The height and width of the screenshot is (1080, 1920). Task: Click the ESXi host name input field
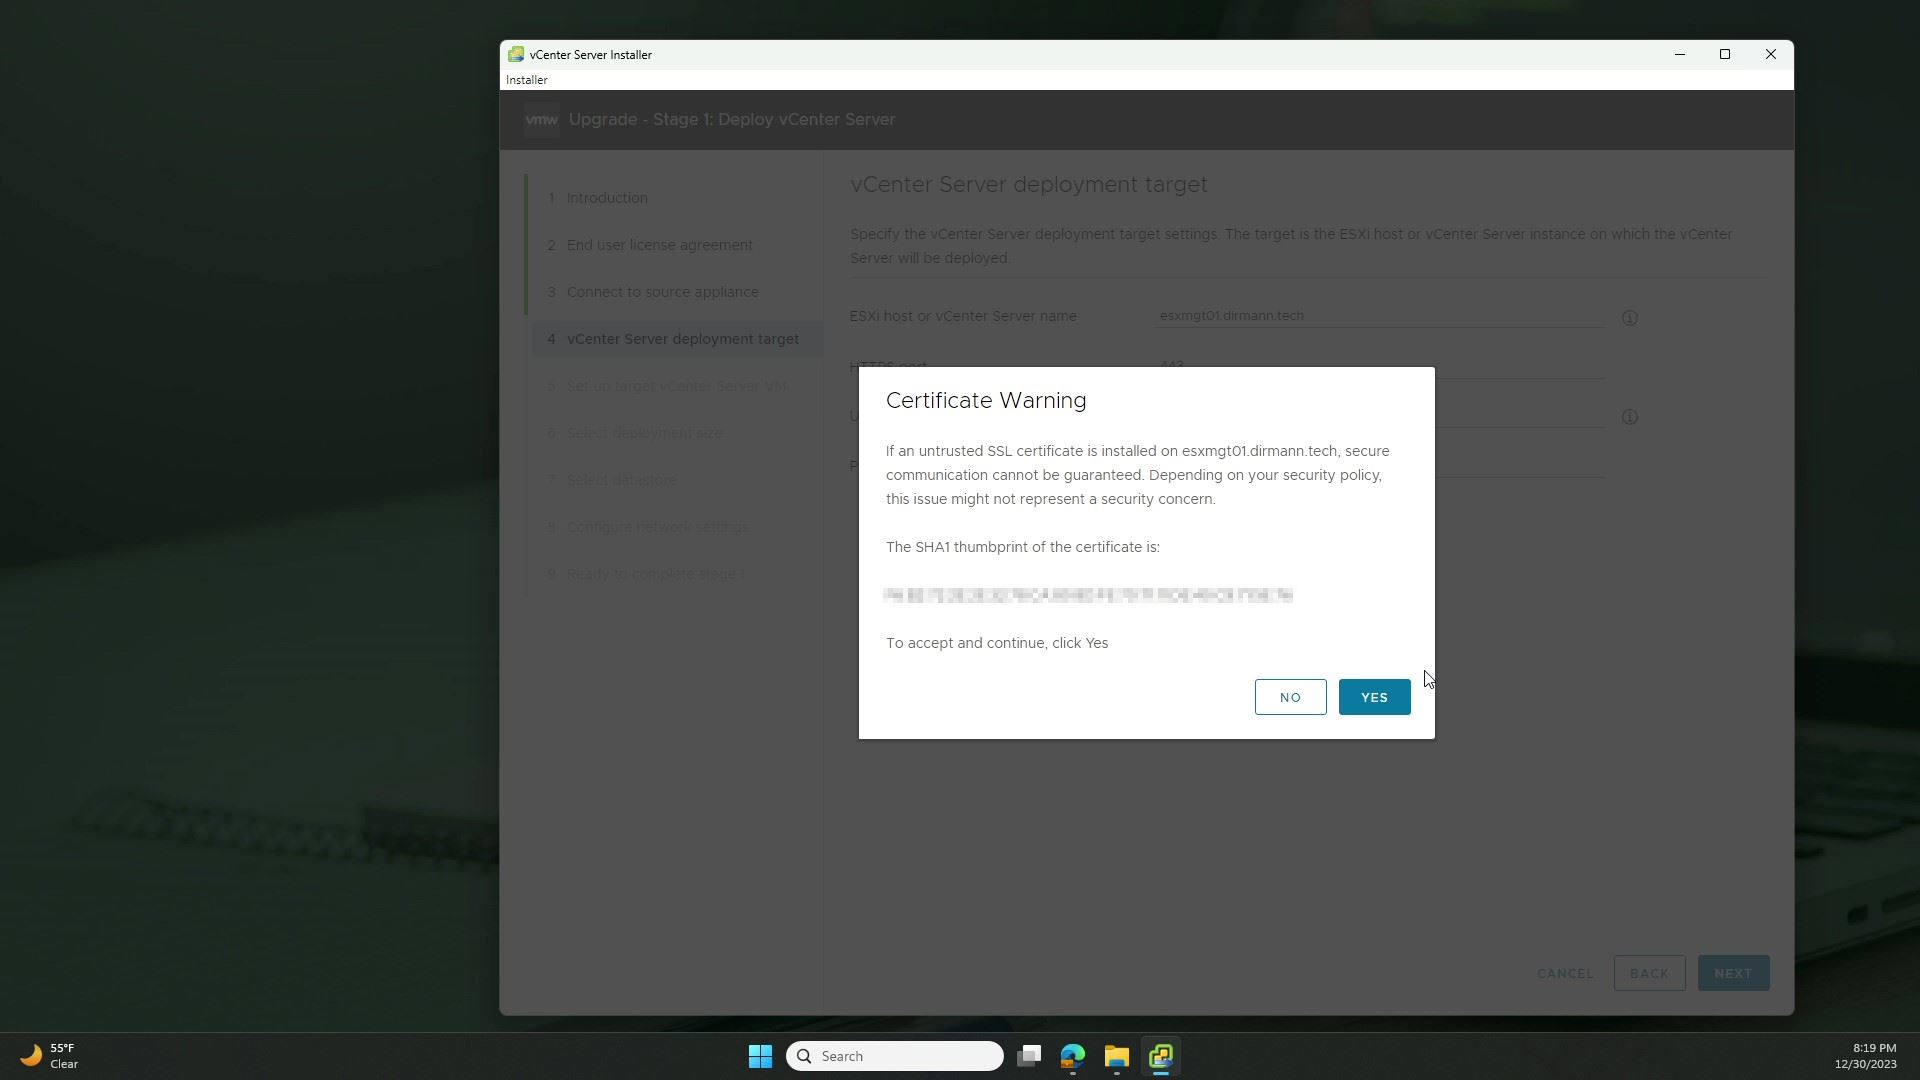coord(1379,316)
